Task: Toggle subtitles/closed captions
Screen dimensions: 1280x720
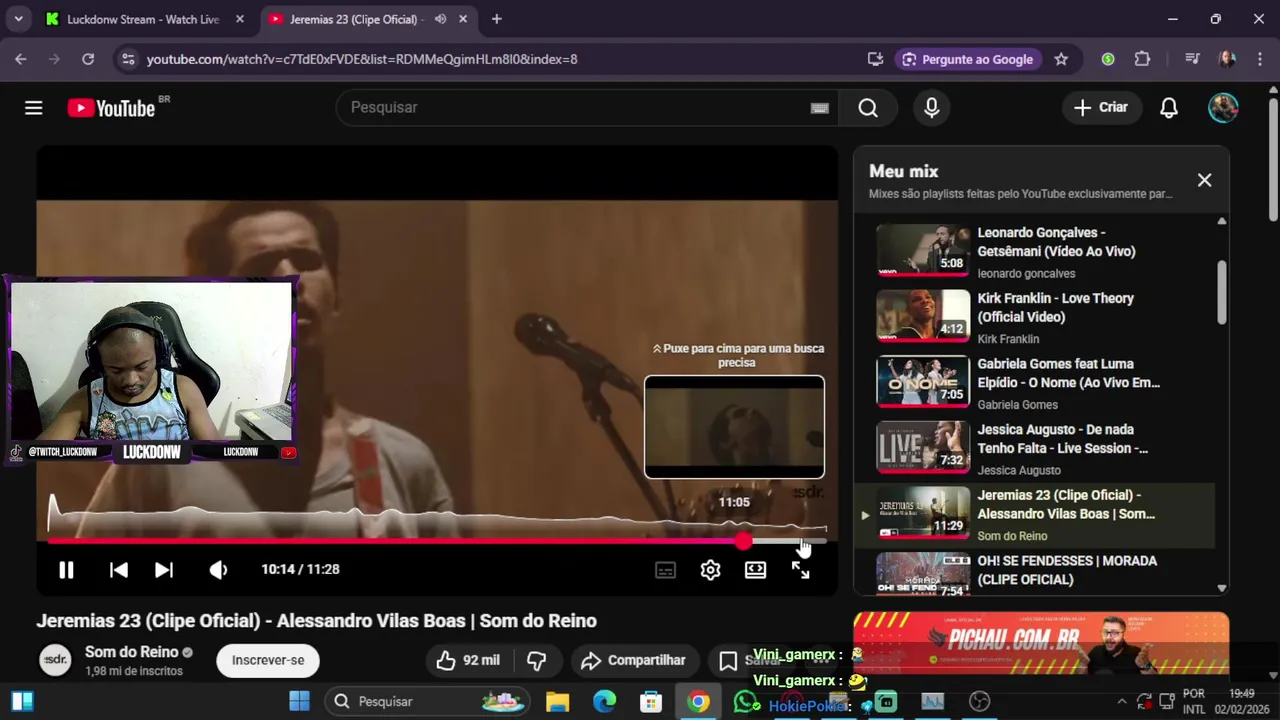Action: [665, 570]
